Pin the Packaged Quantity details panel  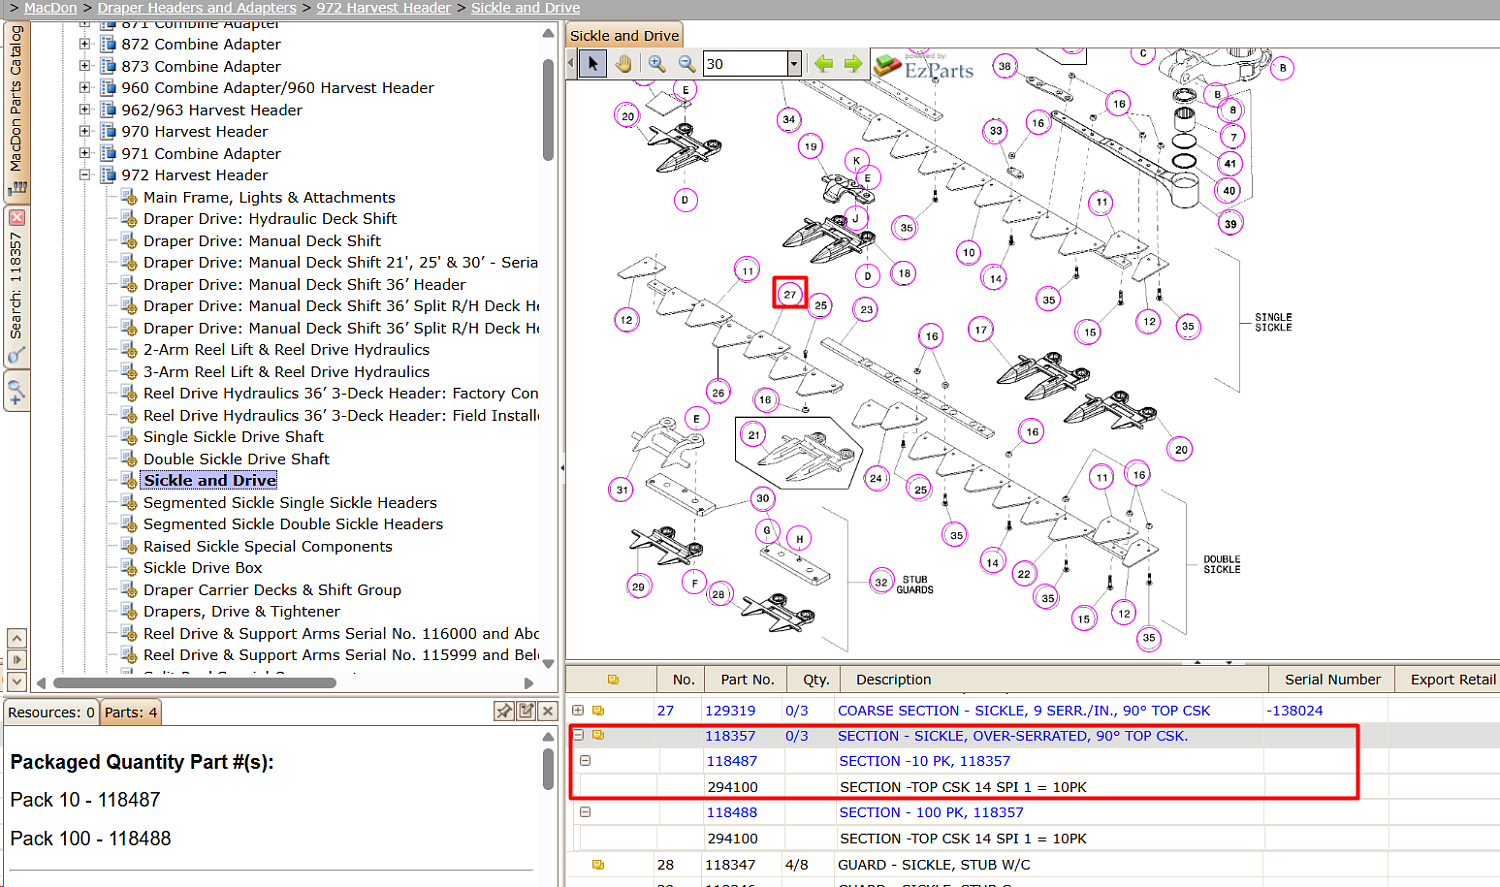[504, 711]
